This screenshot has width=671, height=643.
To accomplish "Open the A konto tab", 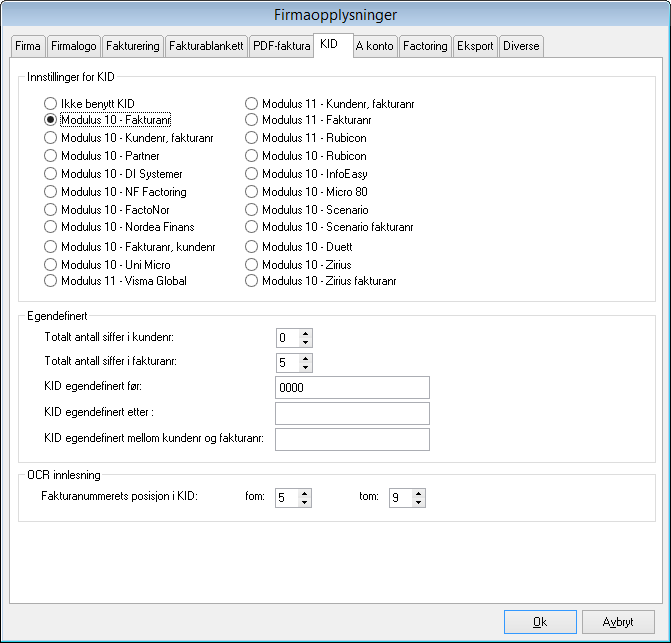I will [x=374, y=46].
